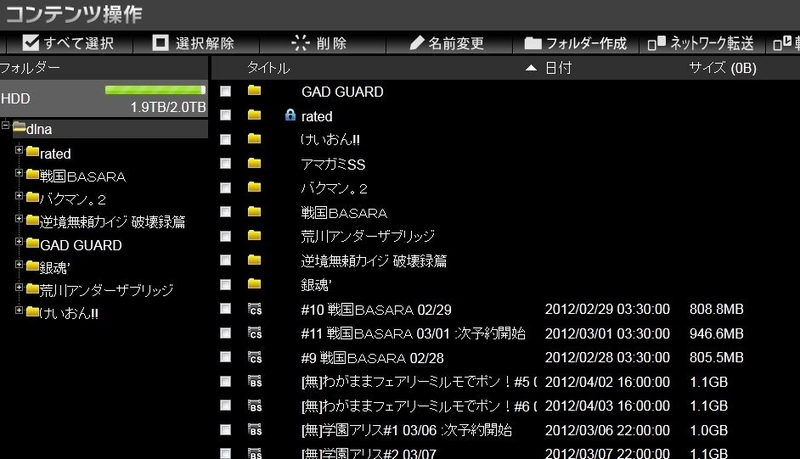Click the rated folder icon in the folder tree

[x=33, y=151]
